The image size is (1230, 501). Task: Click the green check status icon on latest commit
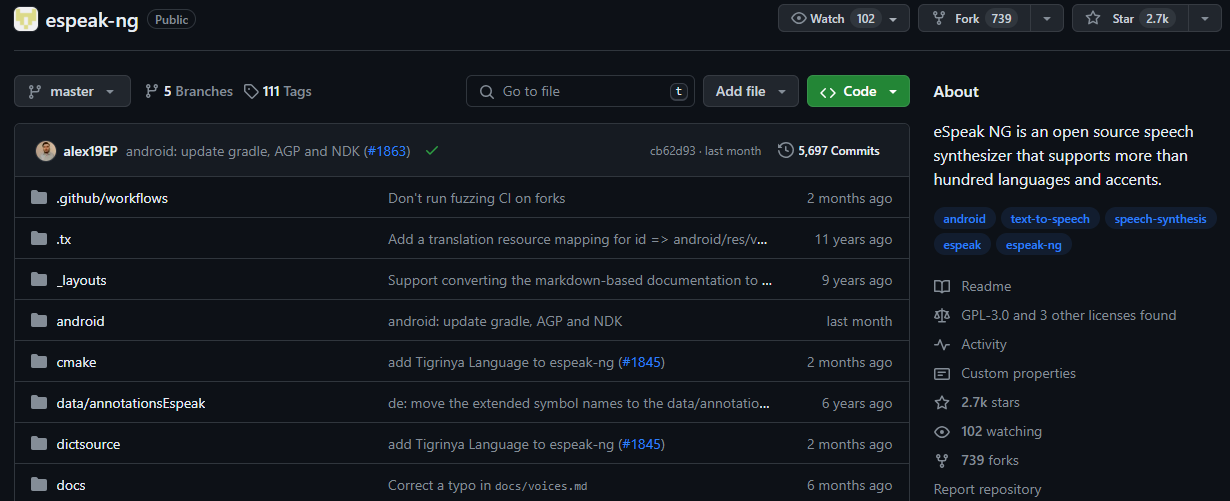click(432, 151)
